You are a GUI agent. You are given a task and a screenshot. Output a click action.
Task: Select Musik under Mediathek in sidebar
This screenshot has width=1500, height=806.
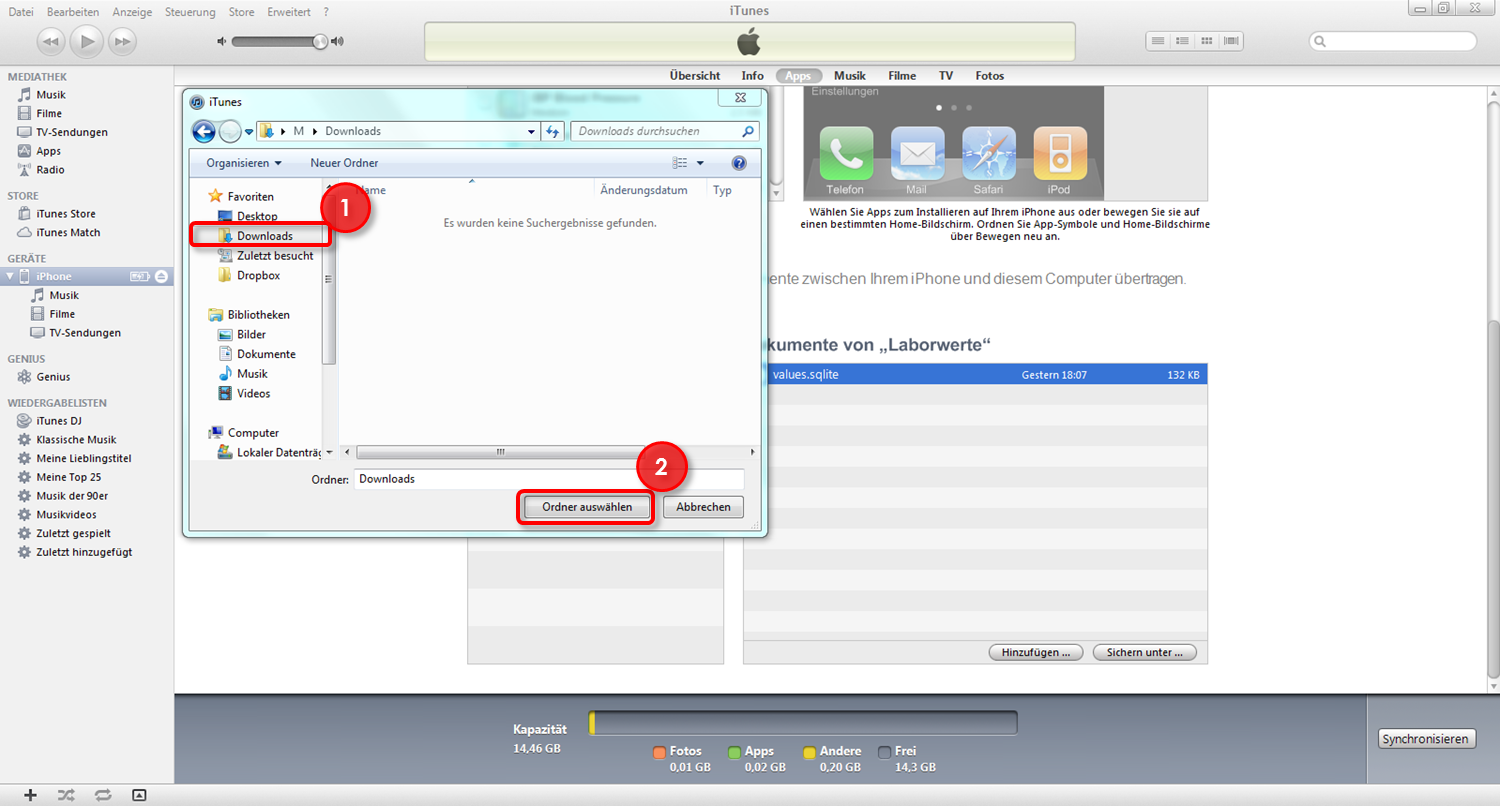[x=51, y=95]
